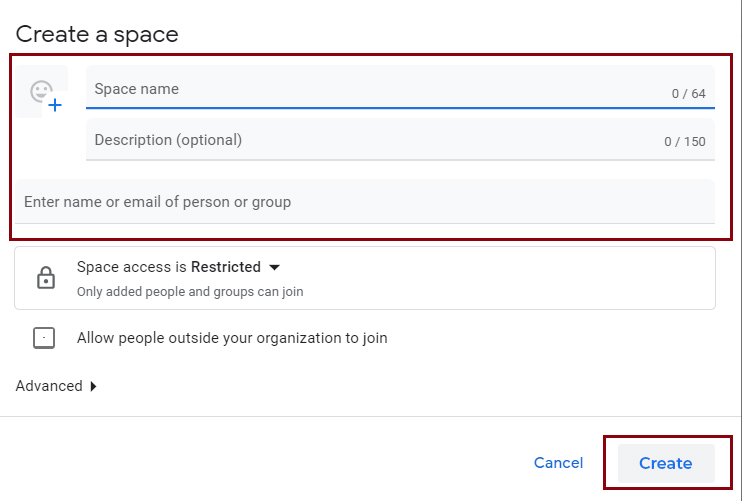
Task: Click 'Only added people and groups can join'
Action: 190,292
